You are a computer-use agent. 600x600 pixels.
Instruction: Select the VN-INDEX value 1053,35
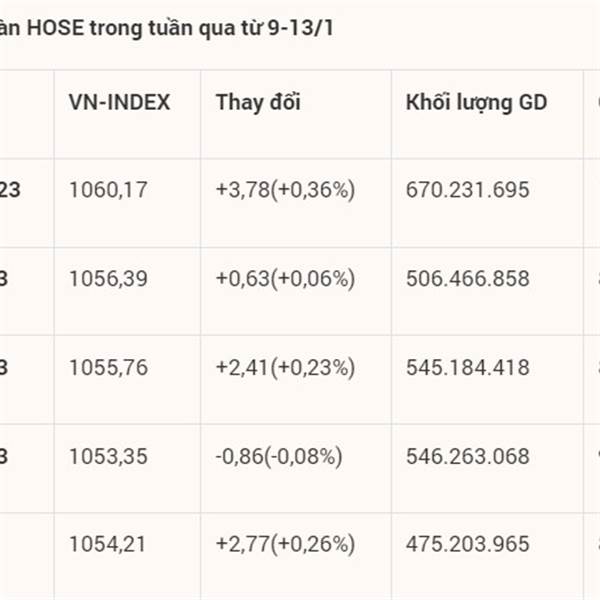108,457
